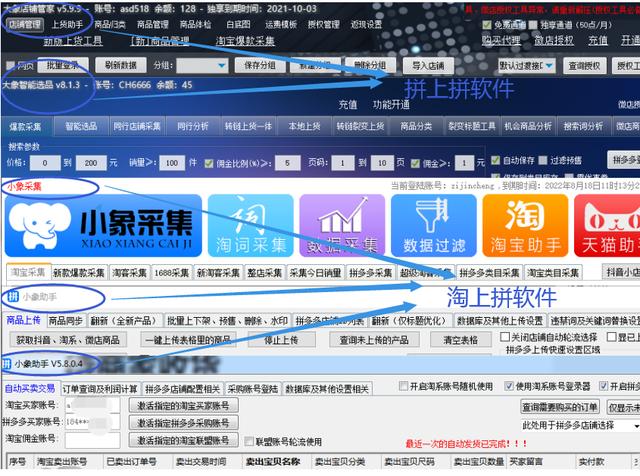Click the 导入店铺 button
Screen dimensions: 640x476
pyautogui.click(x=427, y=66)
